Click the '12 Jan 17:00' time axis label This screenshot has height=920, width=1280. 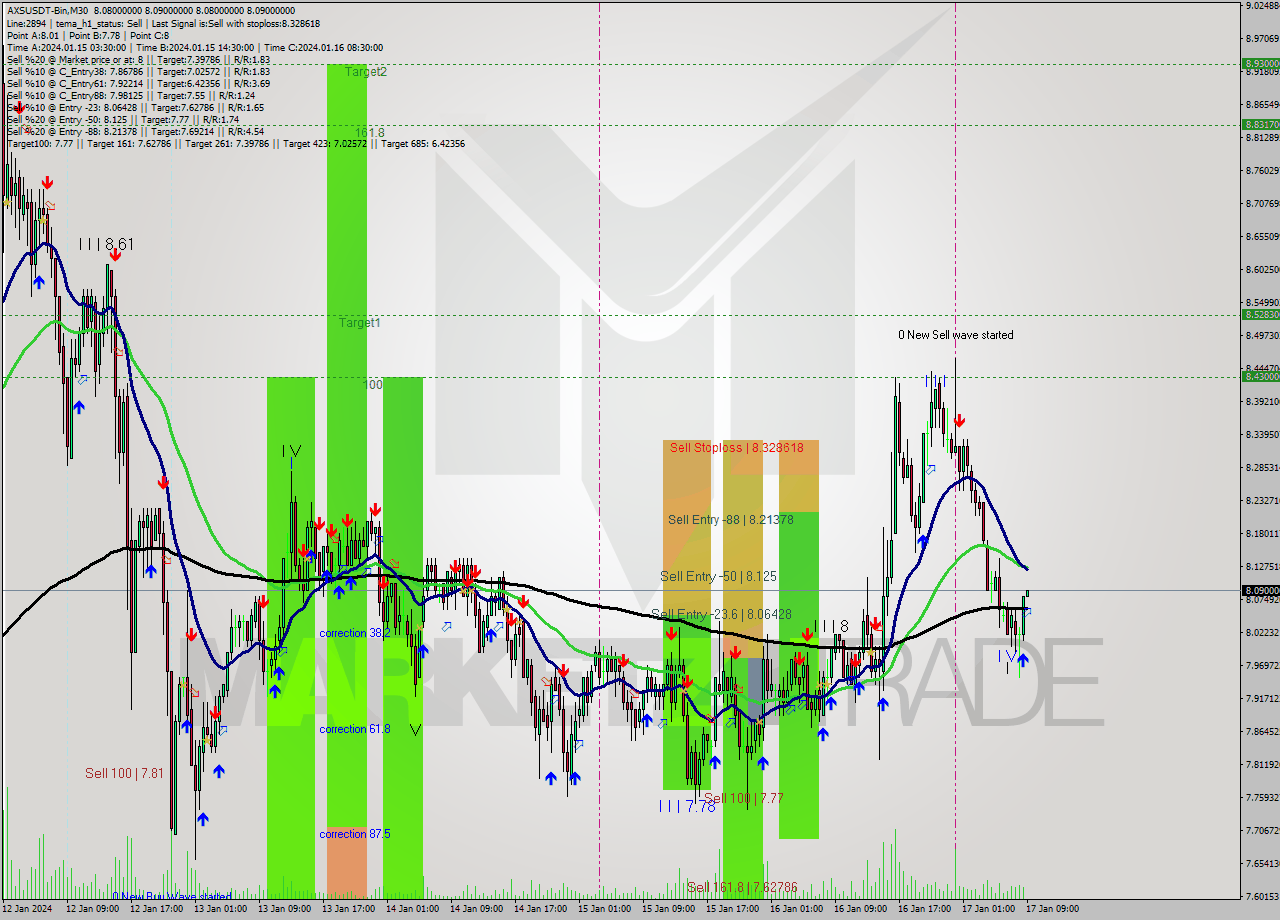click(157, 909)
